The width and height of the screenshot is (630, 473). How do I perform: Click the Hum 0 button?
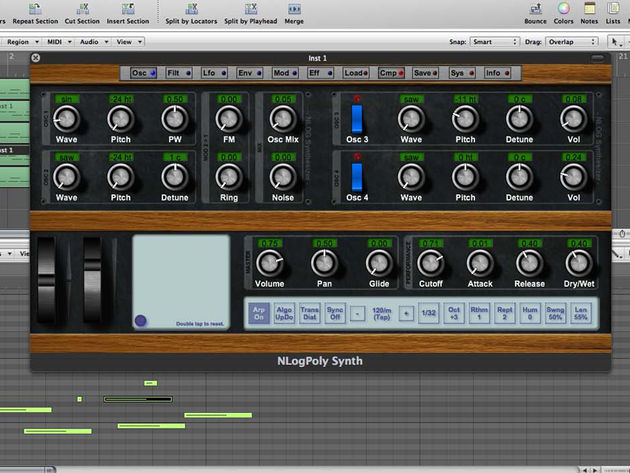(x=530, y=313)
